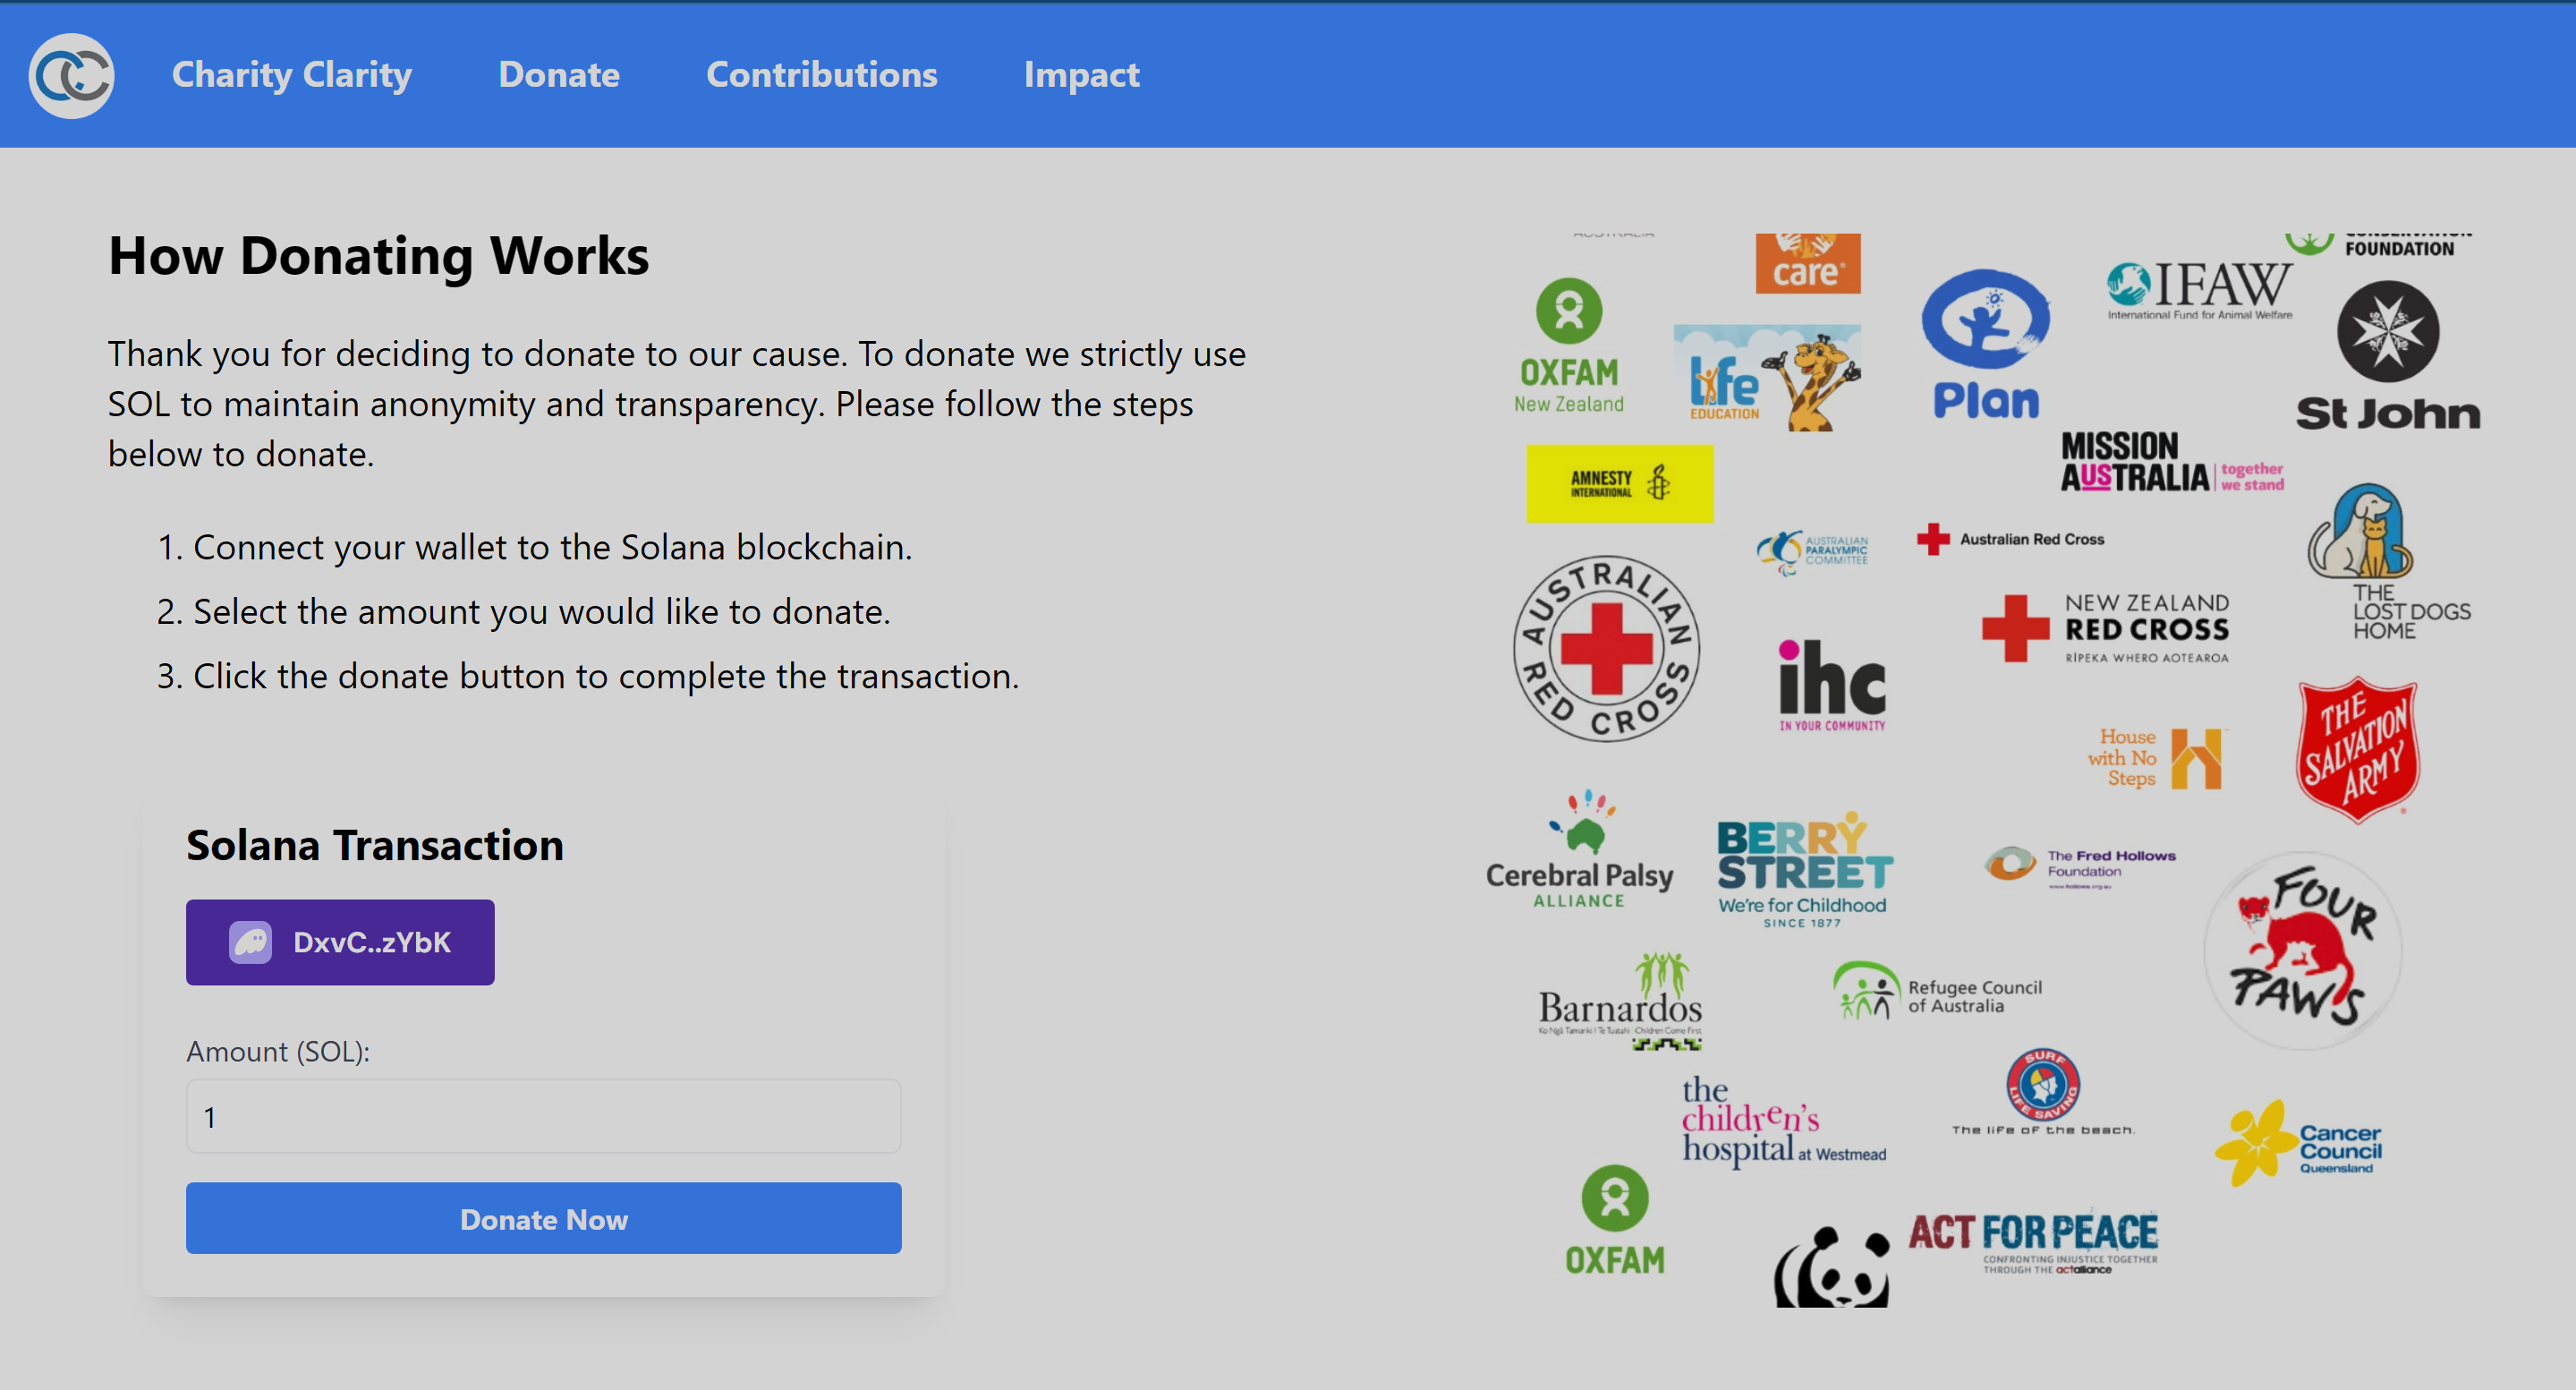Screen dimensions: 2576x1390
Task: Click the round Australian Red Cross emblem
Action: coord(1606,649)
